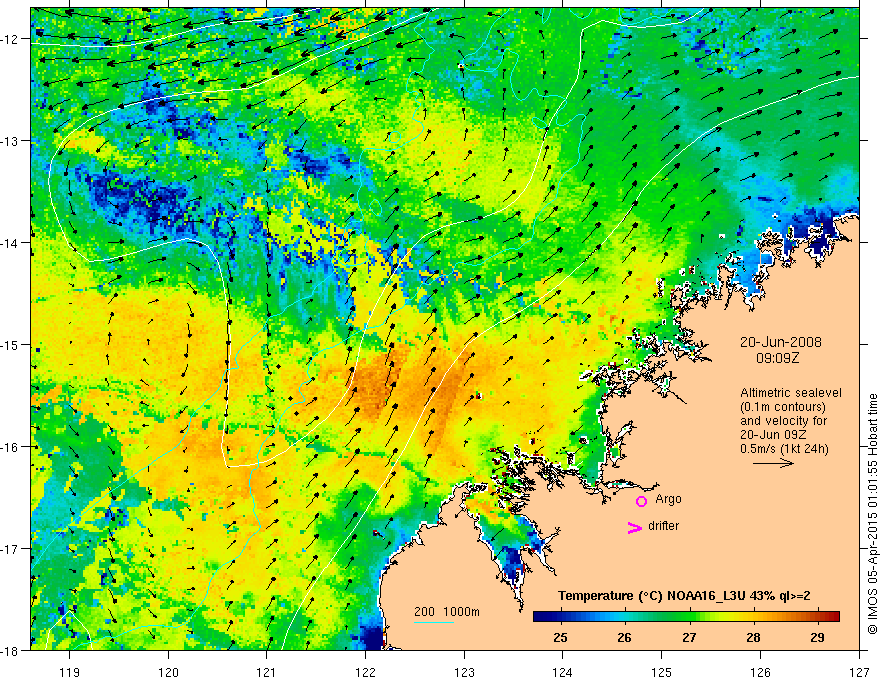
Task: Click the '20-Jun-2008' date text
Action: (781, 342)
